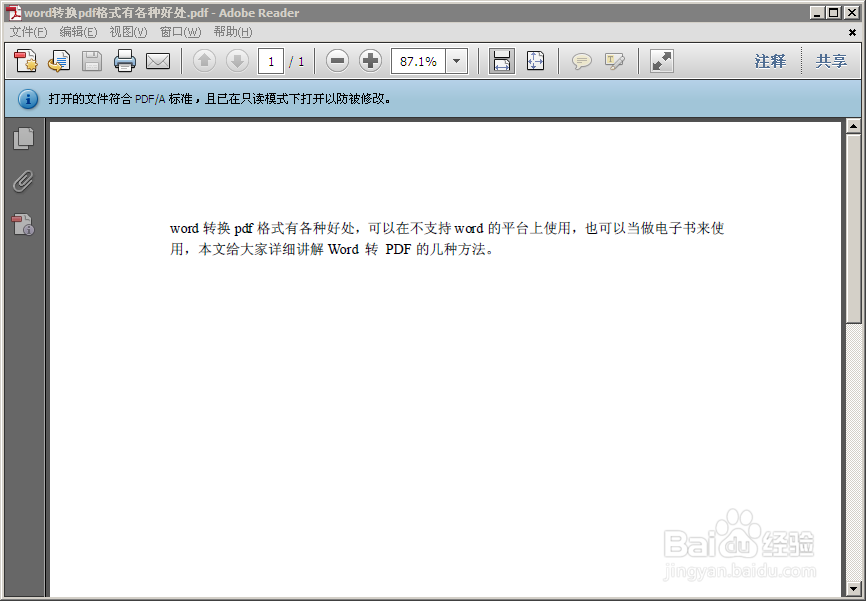
Task: Open the Standards conformance panel icon
Action: pos(23,225)
